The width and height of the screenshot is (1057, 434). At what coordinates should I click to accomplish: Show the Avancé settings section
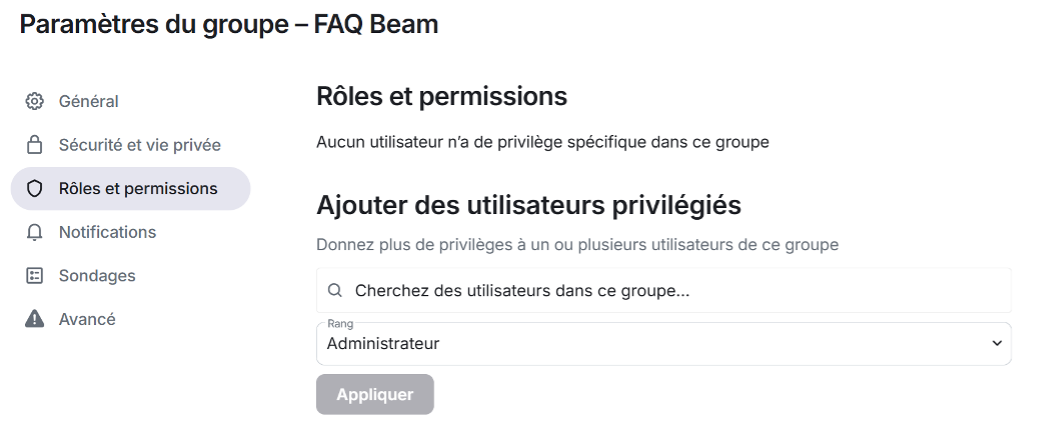click(x=87, y=320)
